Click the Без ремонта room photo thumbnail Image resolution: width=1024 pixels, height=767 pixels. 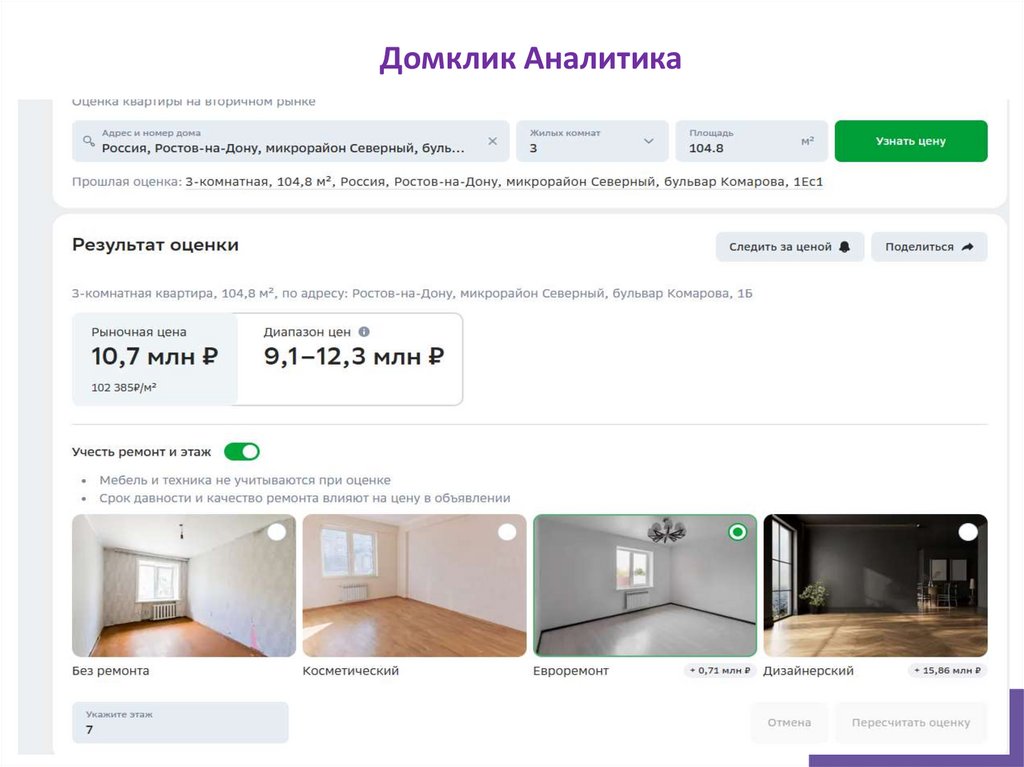[184, 585]
